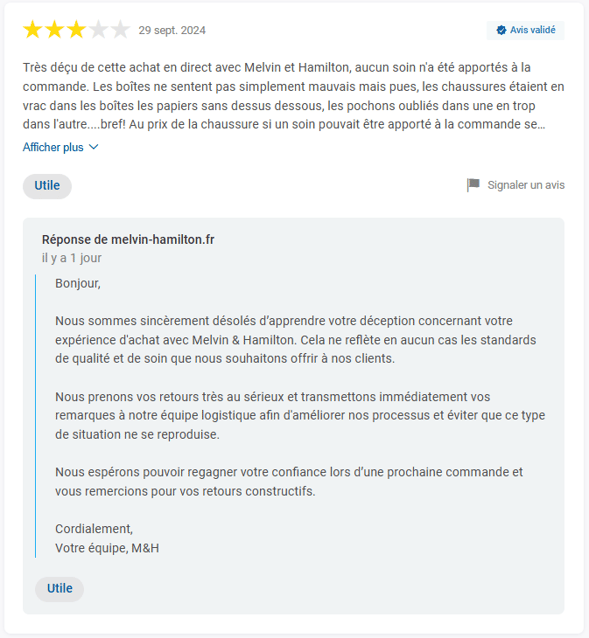Click the Avis validé badge
The height and width of the screenshot is (638, 589).
click(525, 30)
